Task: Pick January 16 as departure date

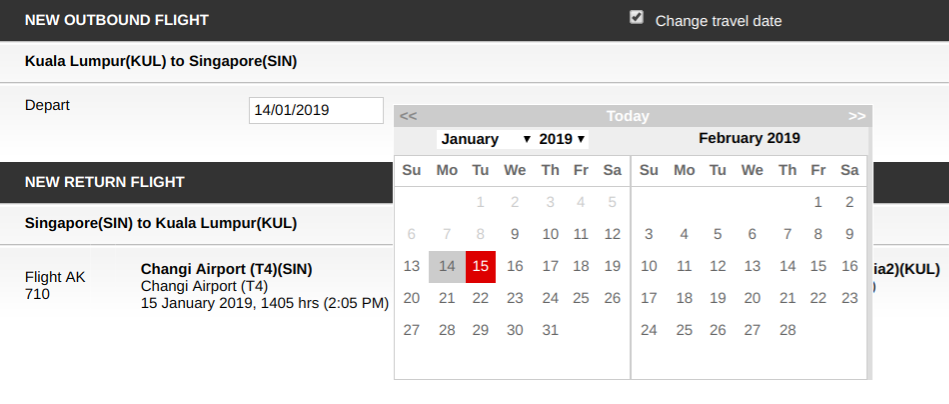Action: (515, 266)
